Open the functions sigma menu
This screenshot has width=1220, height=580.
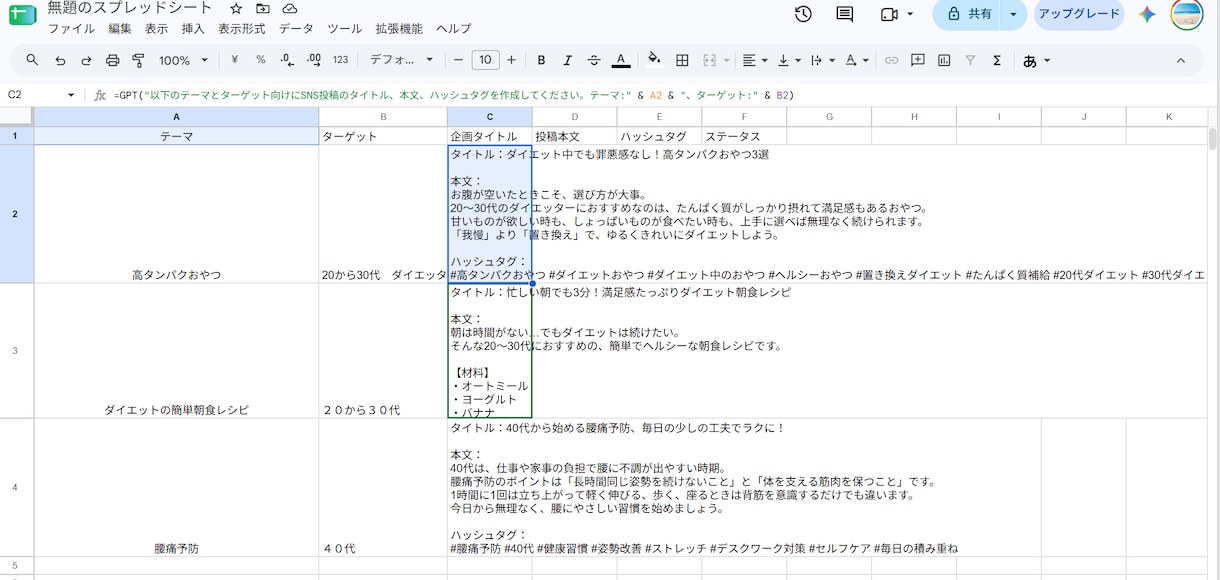point(997,60)
